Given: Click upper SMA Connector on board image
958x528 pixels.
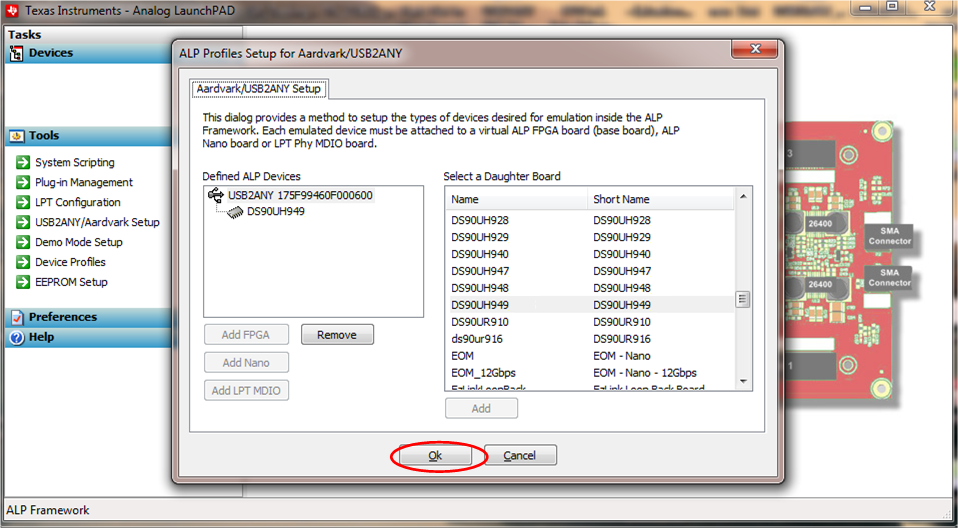Looking at the screenshot, I should [x=890, y=236].
